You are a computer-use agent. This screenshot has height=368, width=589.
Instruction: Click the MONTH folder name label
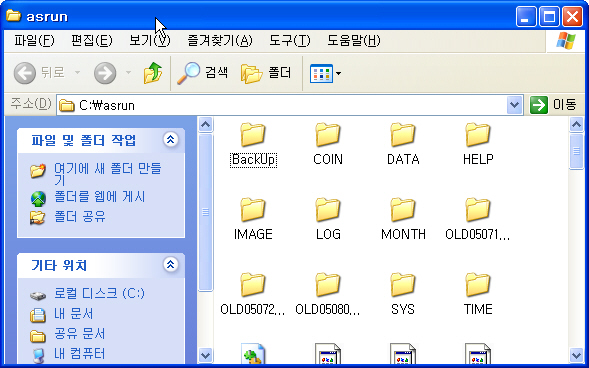click(x=403, y=234)
